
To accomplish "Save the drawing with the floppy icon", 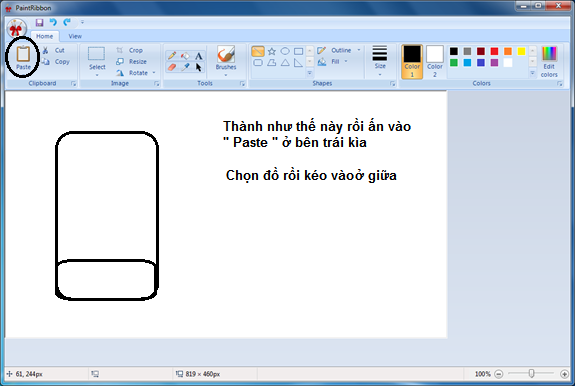I will coord(39,22).
